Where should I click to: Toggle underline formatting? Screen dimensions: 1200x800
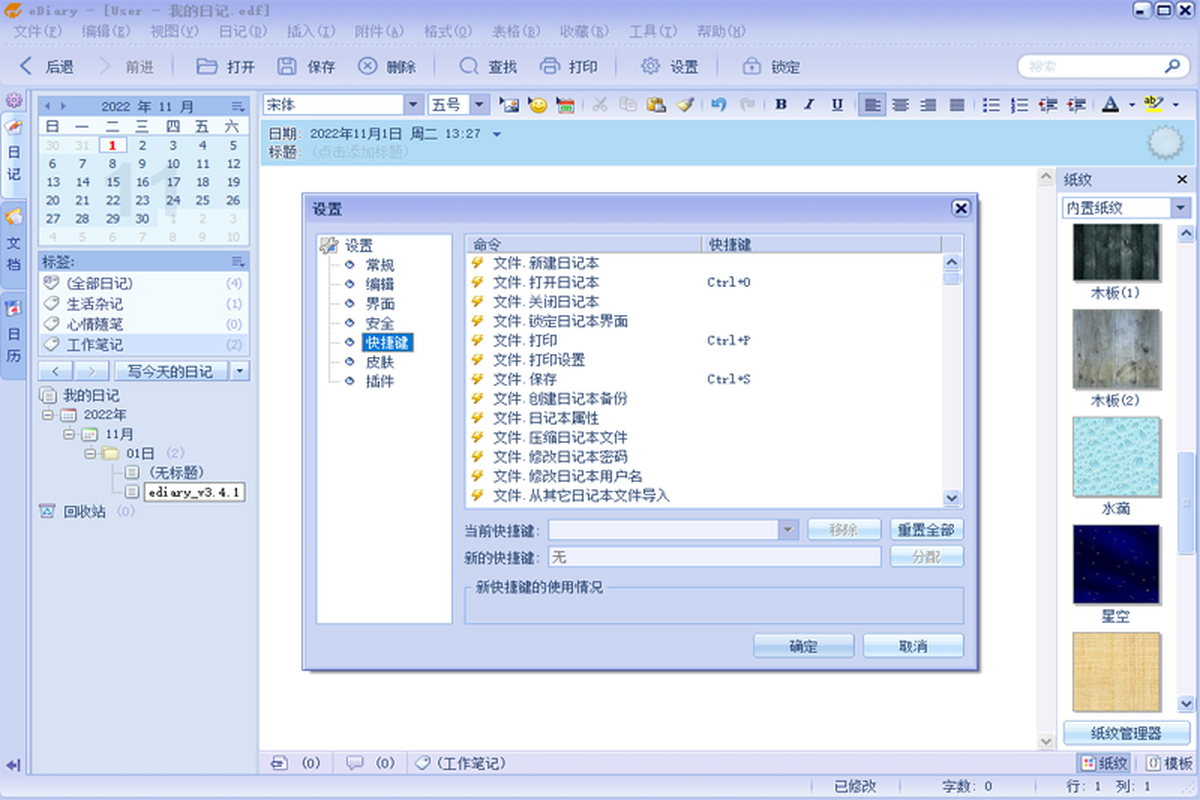(837, 105)
